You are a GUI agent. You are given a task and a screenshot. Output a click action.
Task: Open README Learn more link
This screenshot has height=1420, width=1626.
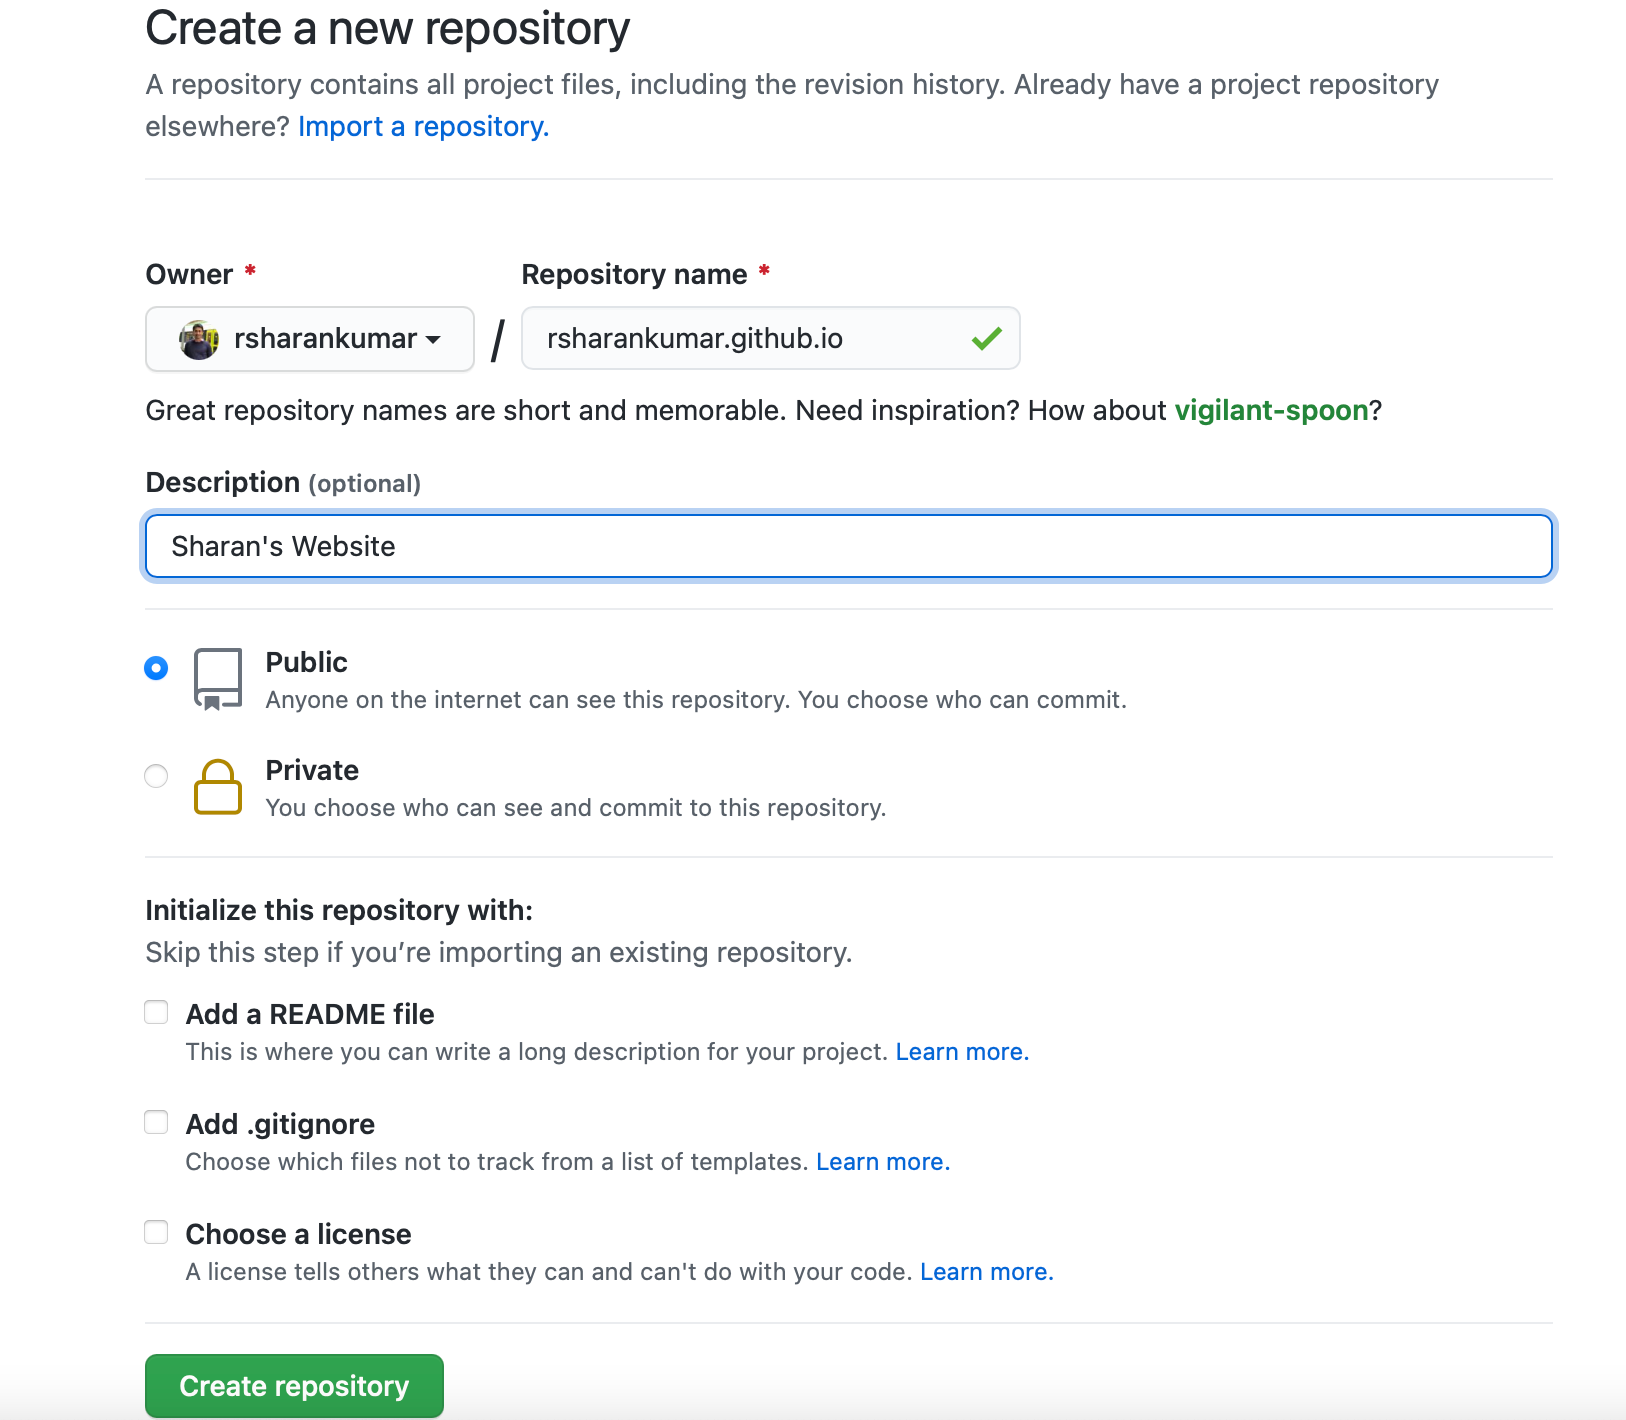click(961, 1052)
